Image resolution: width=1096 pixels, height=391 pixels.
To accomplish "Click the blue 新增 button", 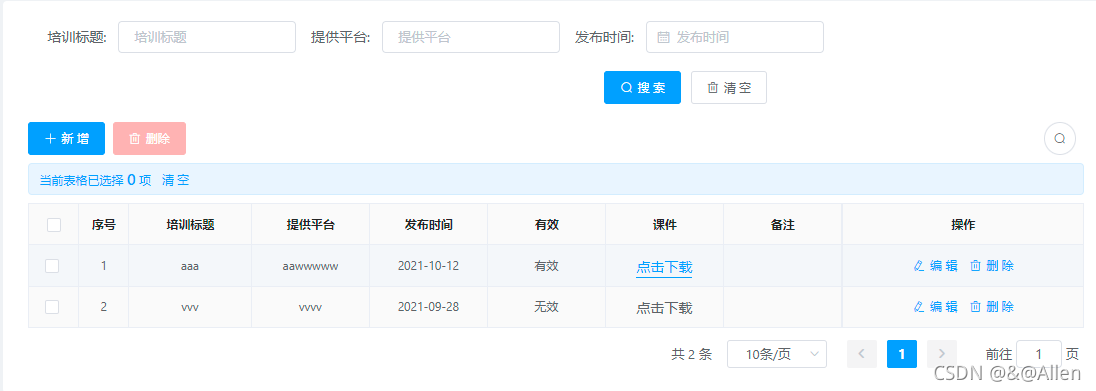I will coord(66,138).
